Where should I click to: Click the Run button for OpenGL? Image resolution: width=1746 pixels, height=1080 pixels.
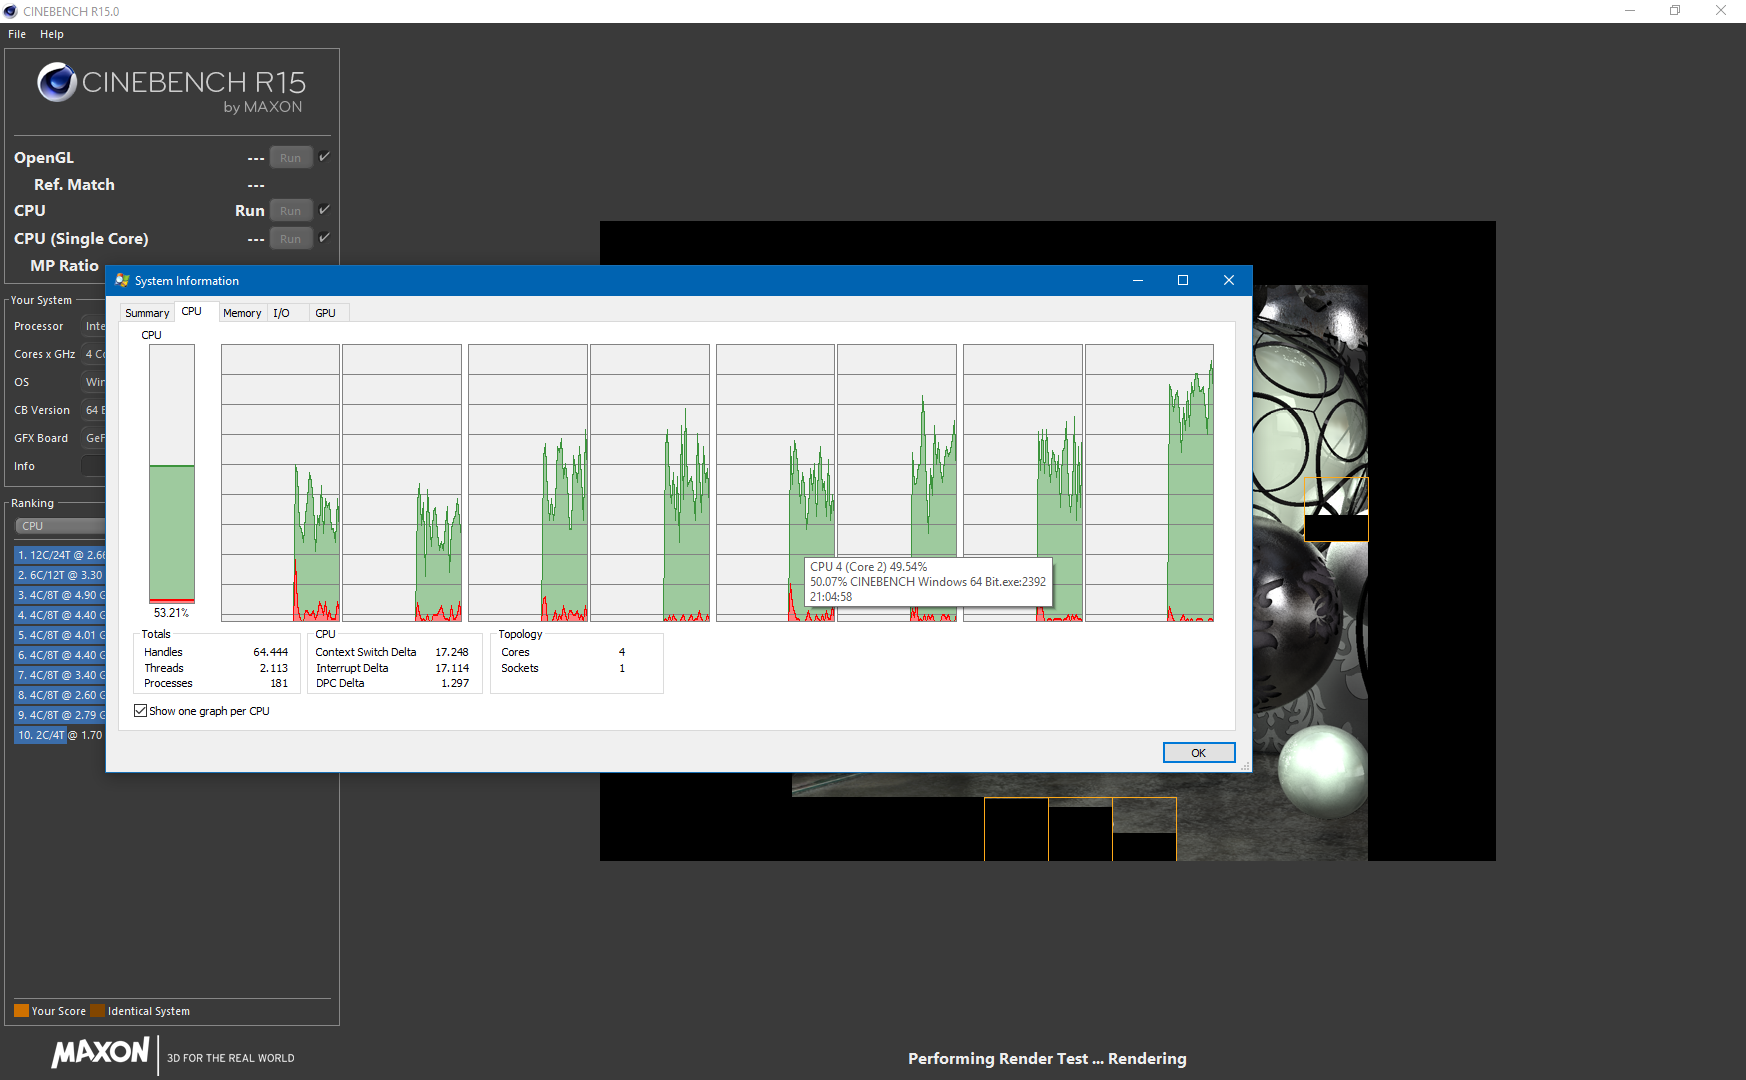point(291,158)
